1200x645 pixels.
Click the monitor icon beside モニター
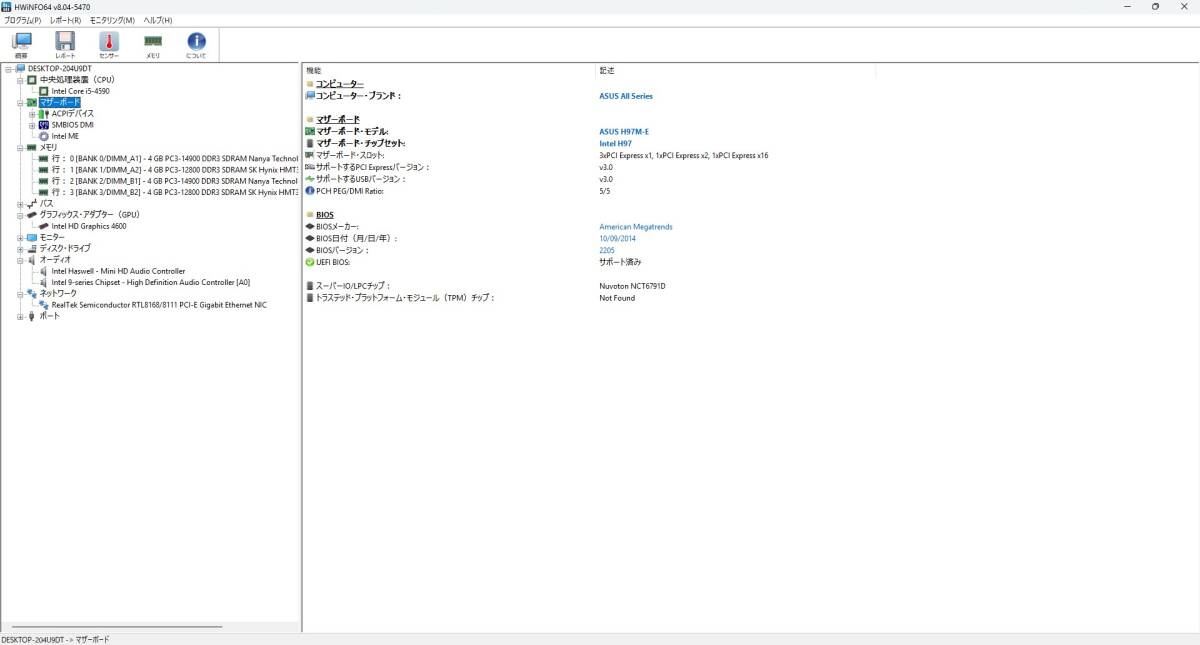pos(32,237)
